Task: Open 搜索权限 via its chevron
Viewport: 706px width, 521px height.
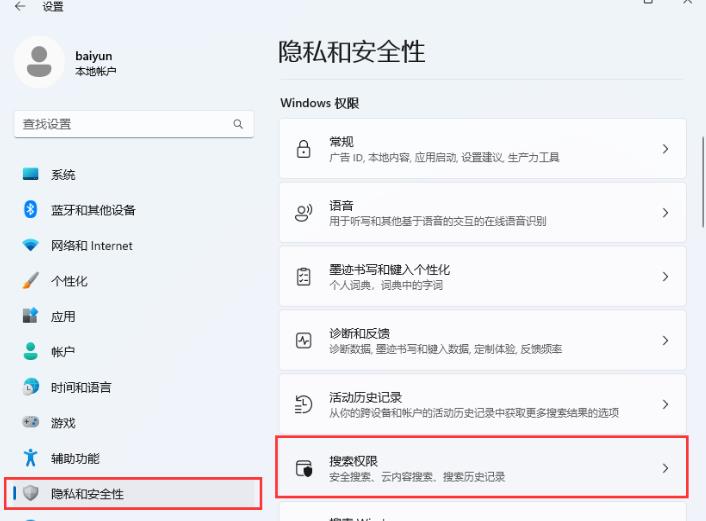Action: 665,468
